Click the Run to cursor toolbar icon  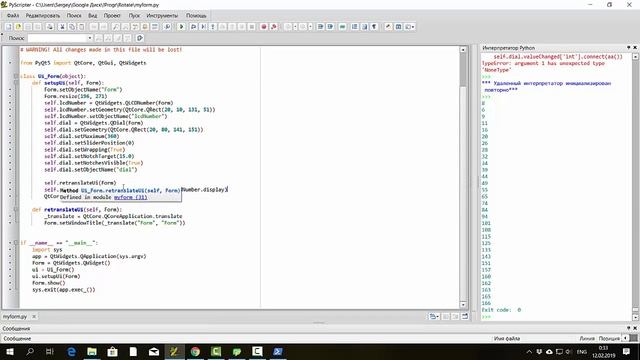tap(203, 27)
